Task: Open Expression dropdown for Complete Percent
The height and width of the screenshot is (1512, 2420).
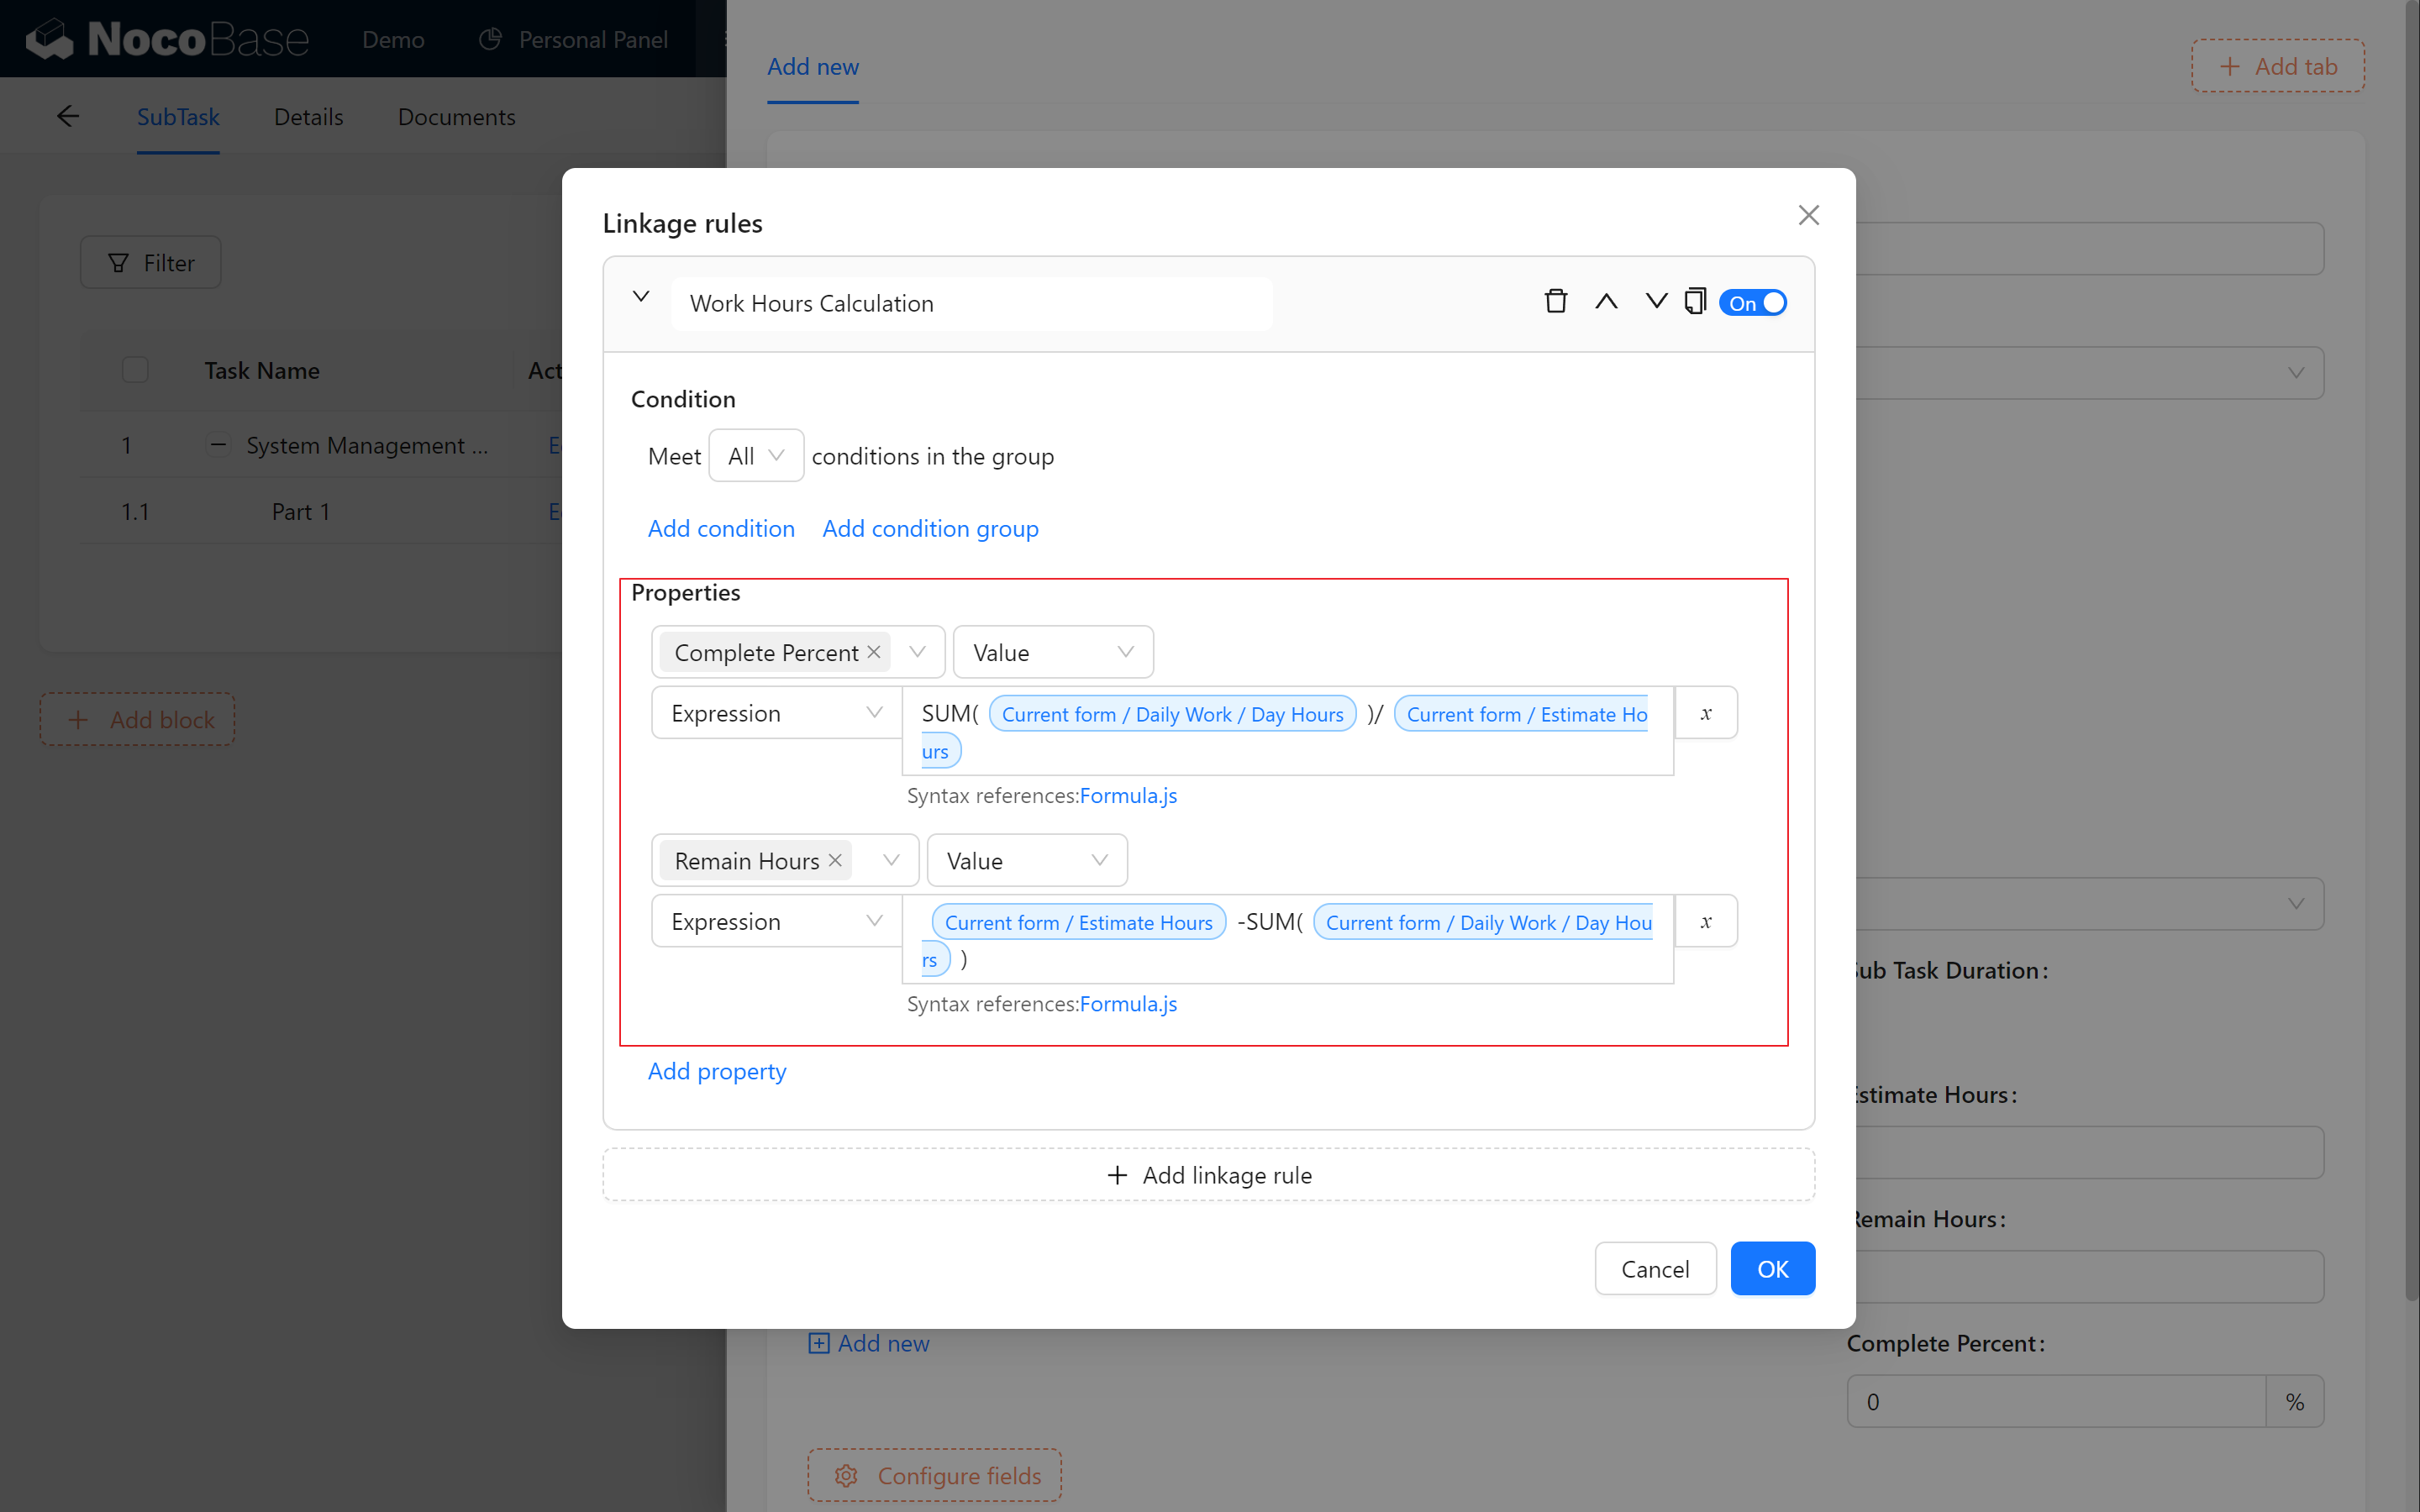Action: coord(777,713)
